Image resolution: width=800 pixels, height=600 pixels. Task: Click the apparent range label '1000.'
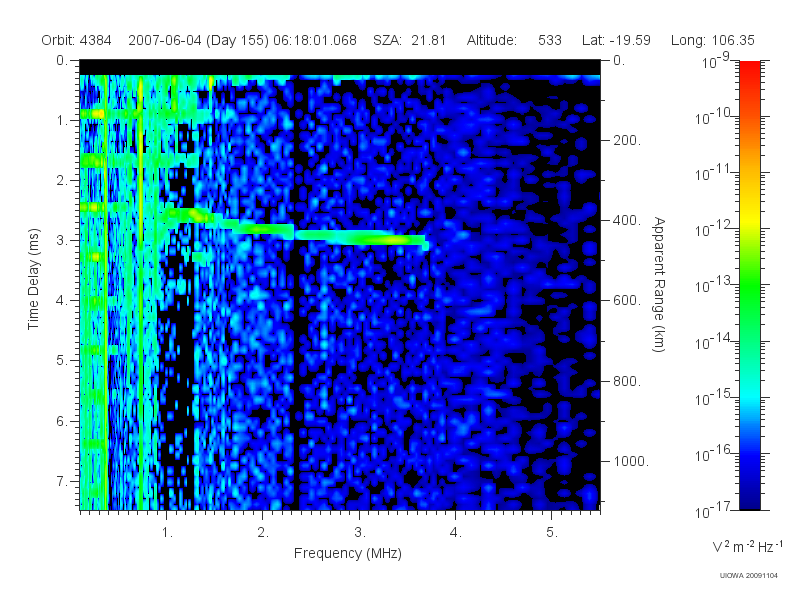(x=631, y=461)
